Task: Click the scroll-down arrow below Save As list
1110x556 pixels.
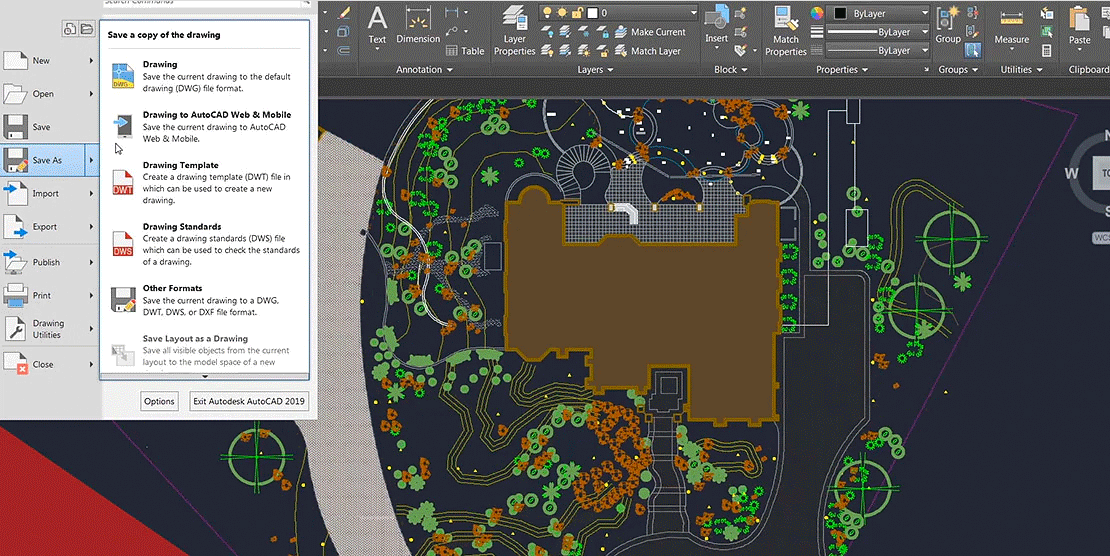Action: point(204,377)
